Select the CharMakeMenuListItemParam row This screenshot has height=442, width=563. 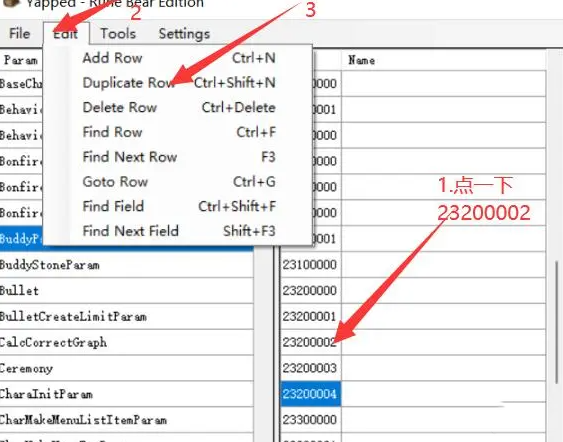(x=126, y=420)
